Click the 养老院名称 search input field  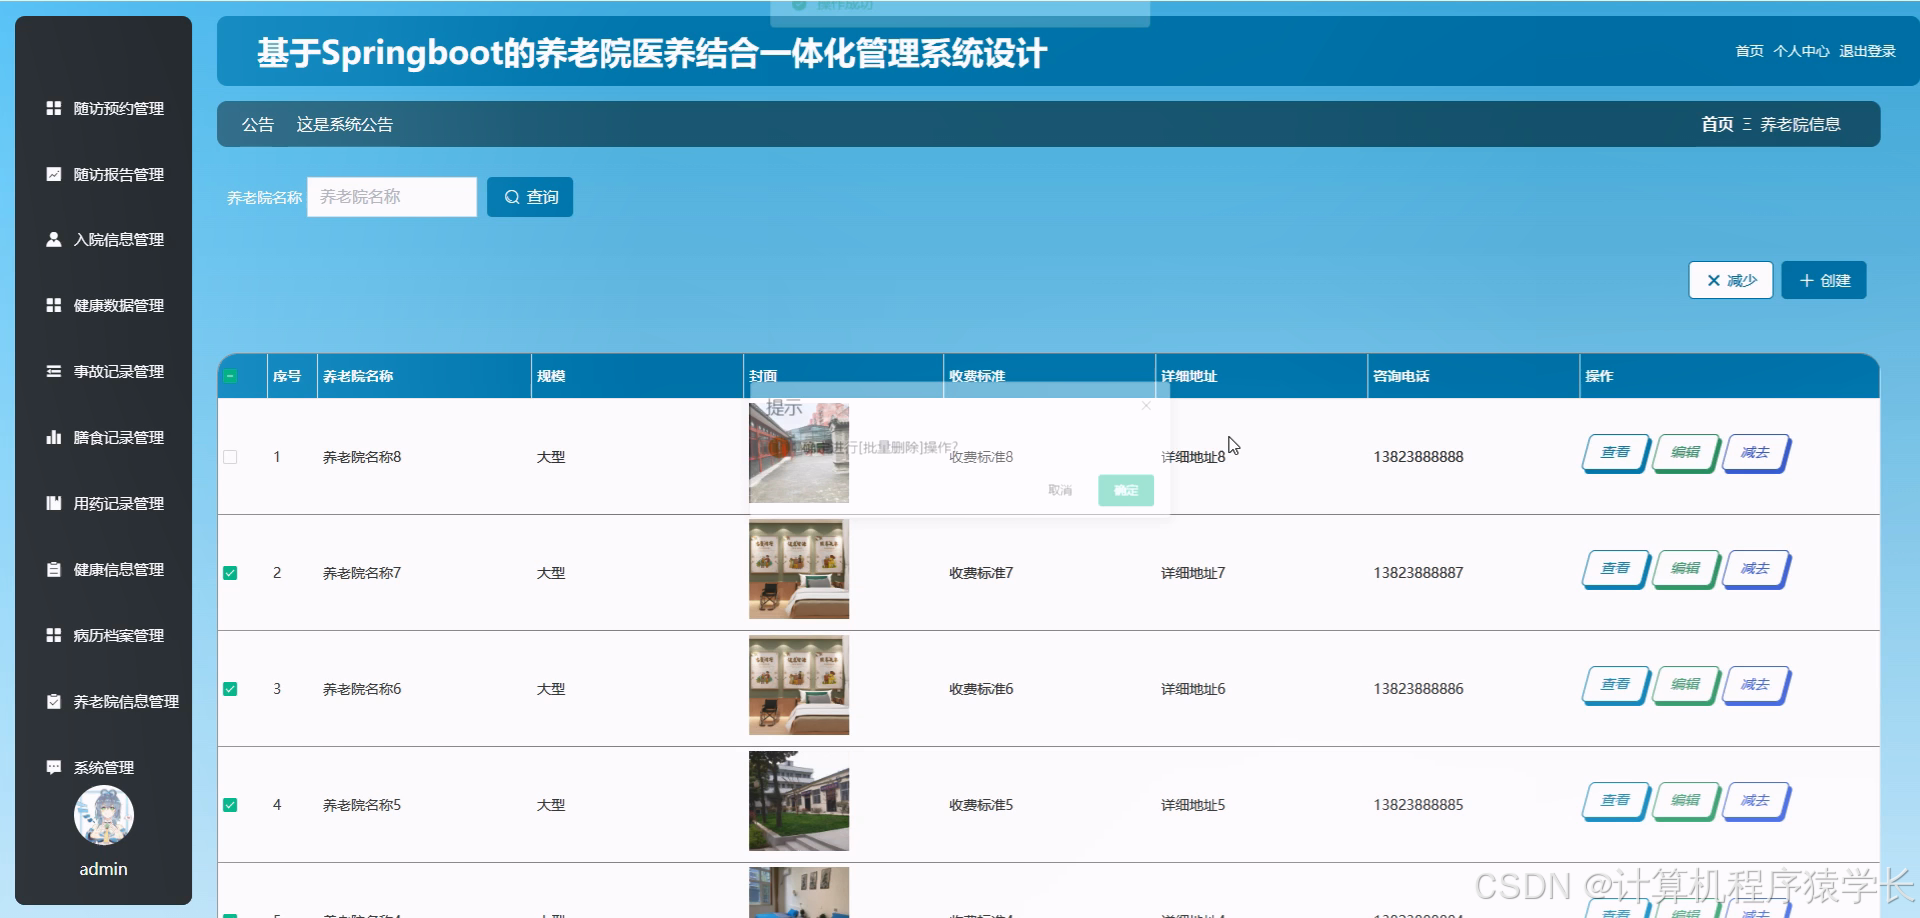tap(392, 197)
